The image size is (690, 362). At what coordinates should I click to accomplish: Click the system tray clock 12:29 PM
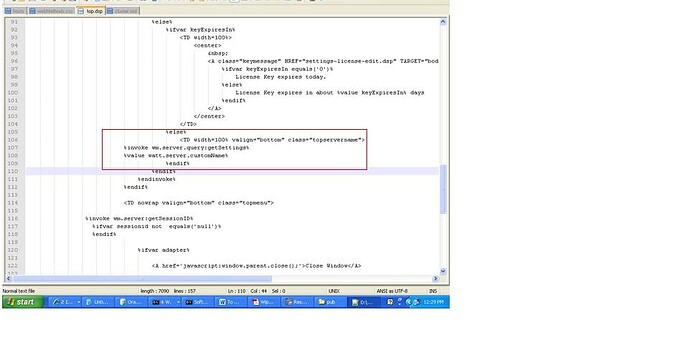pyautogui.click(x=433, y=302)
